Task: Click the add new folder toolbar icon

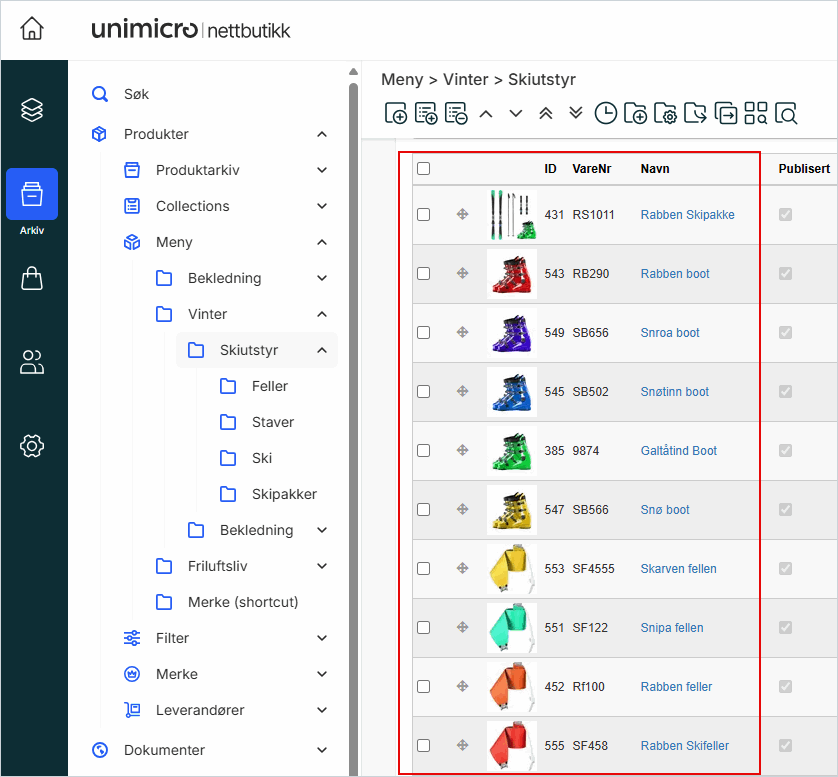Action: (635, 114)
